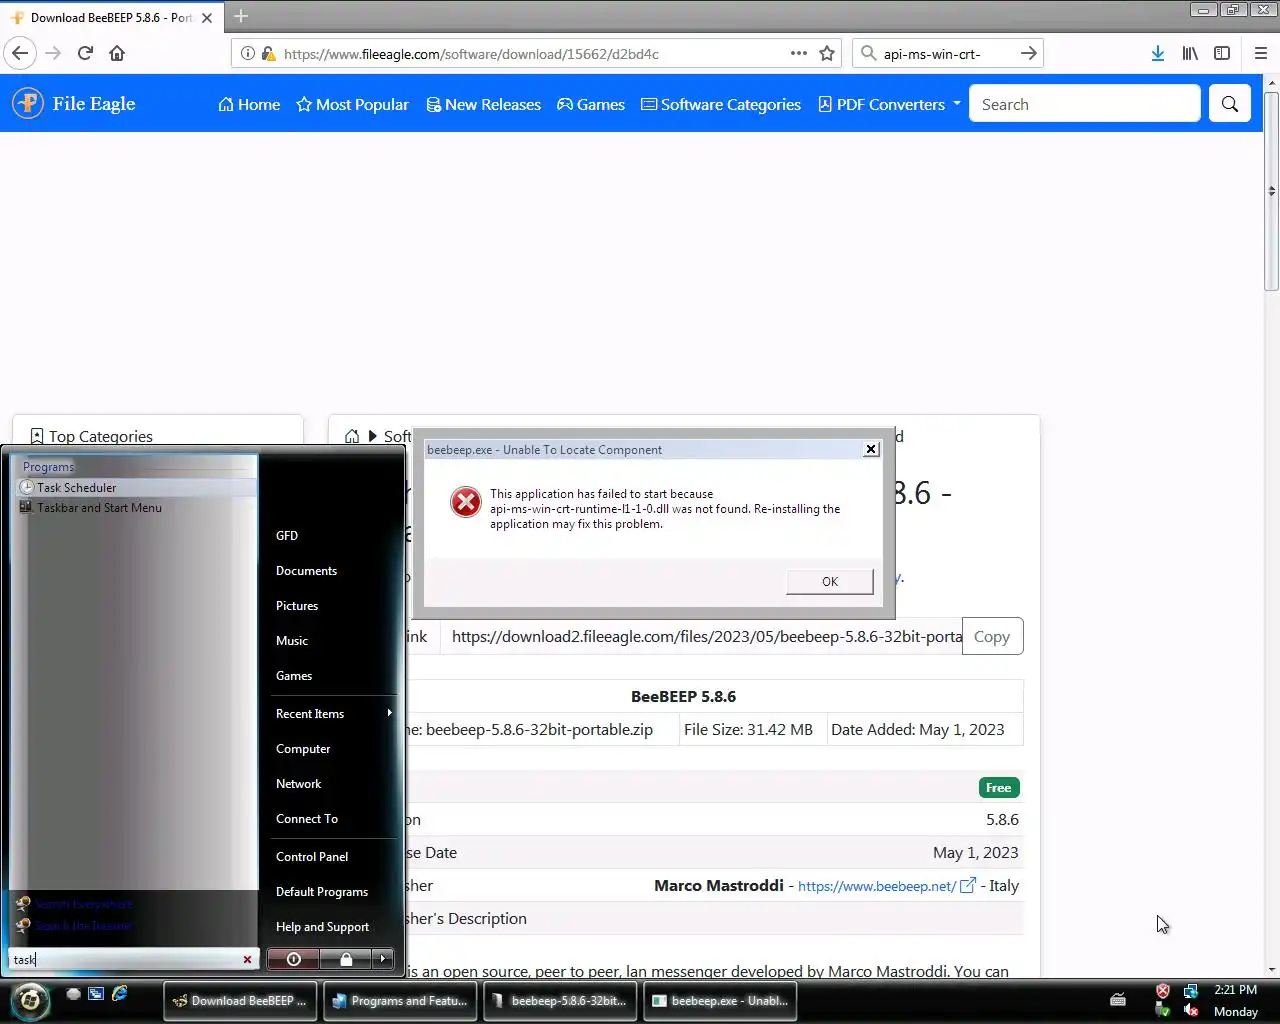Toggle the Firefox sidebar icon
The height and width of the screenshot is (1024, 1280).
tap(1222, 53)
